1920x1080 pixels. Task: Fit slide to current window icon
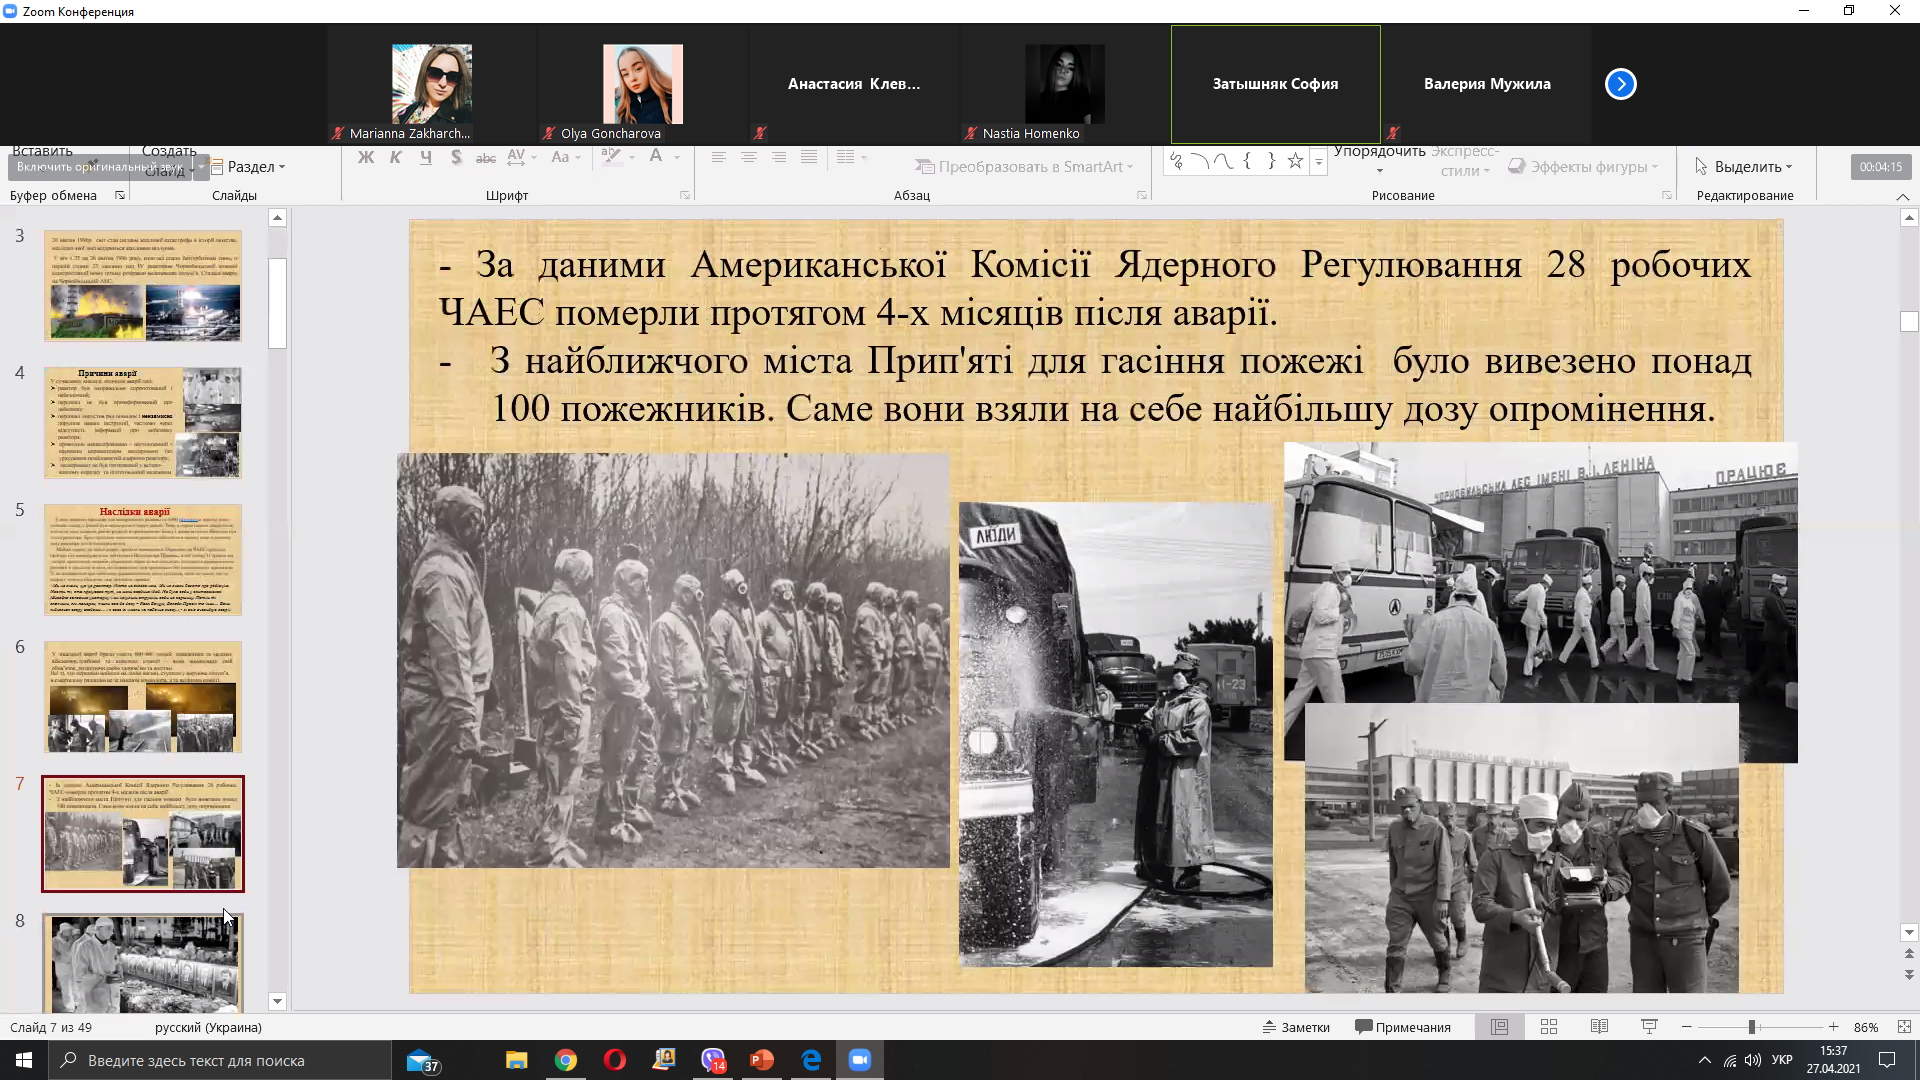tap(1904, 1027)
